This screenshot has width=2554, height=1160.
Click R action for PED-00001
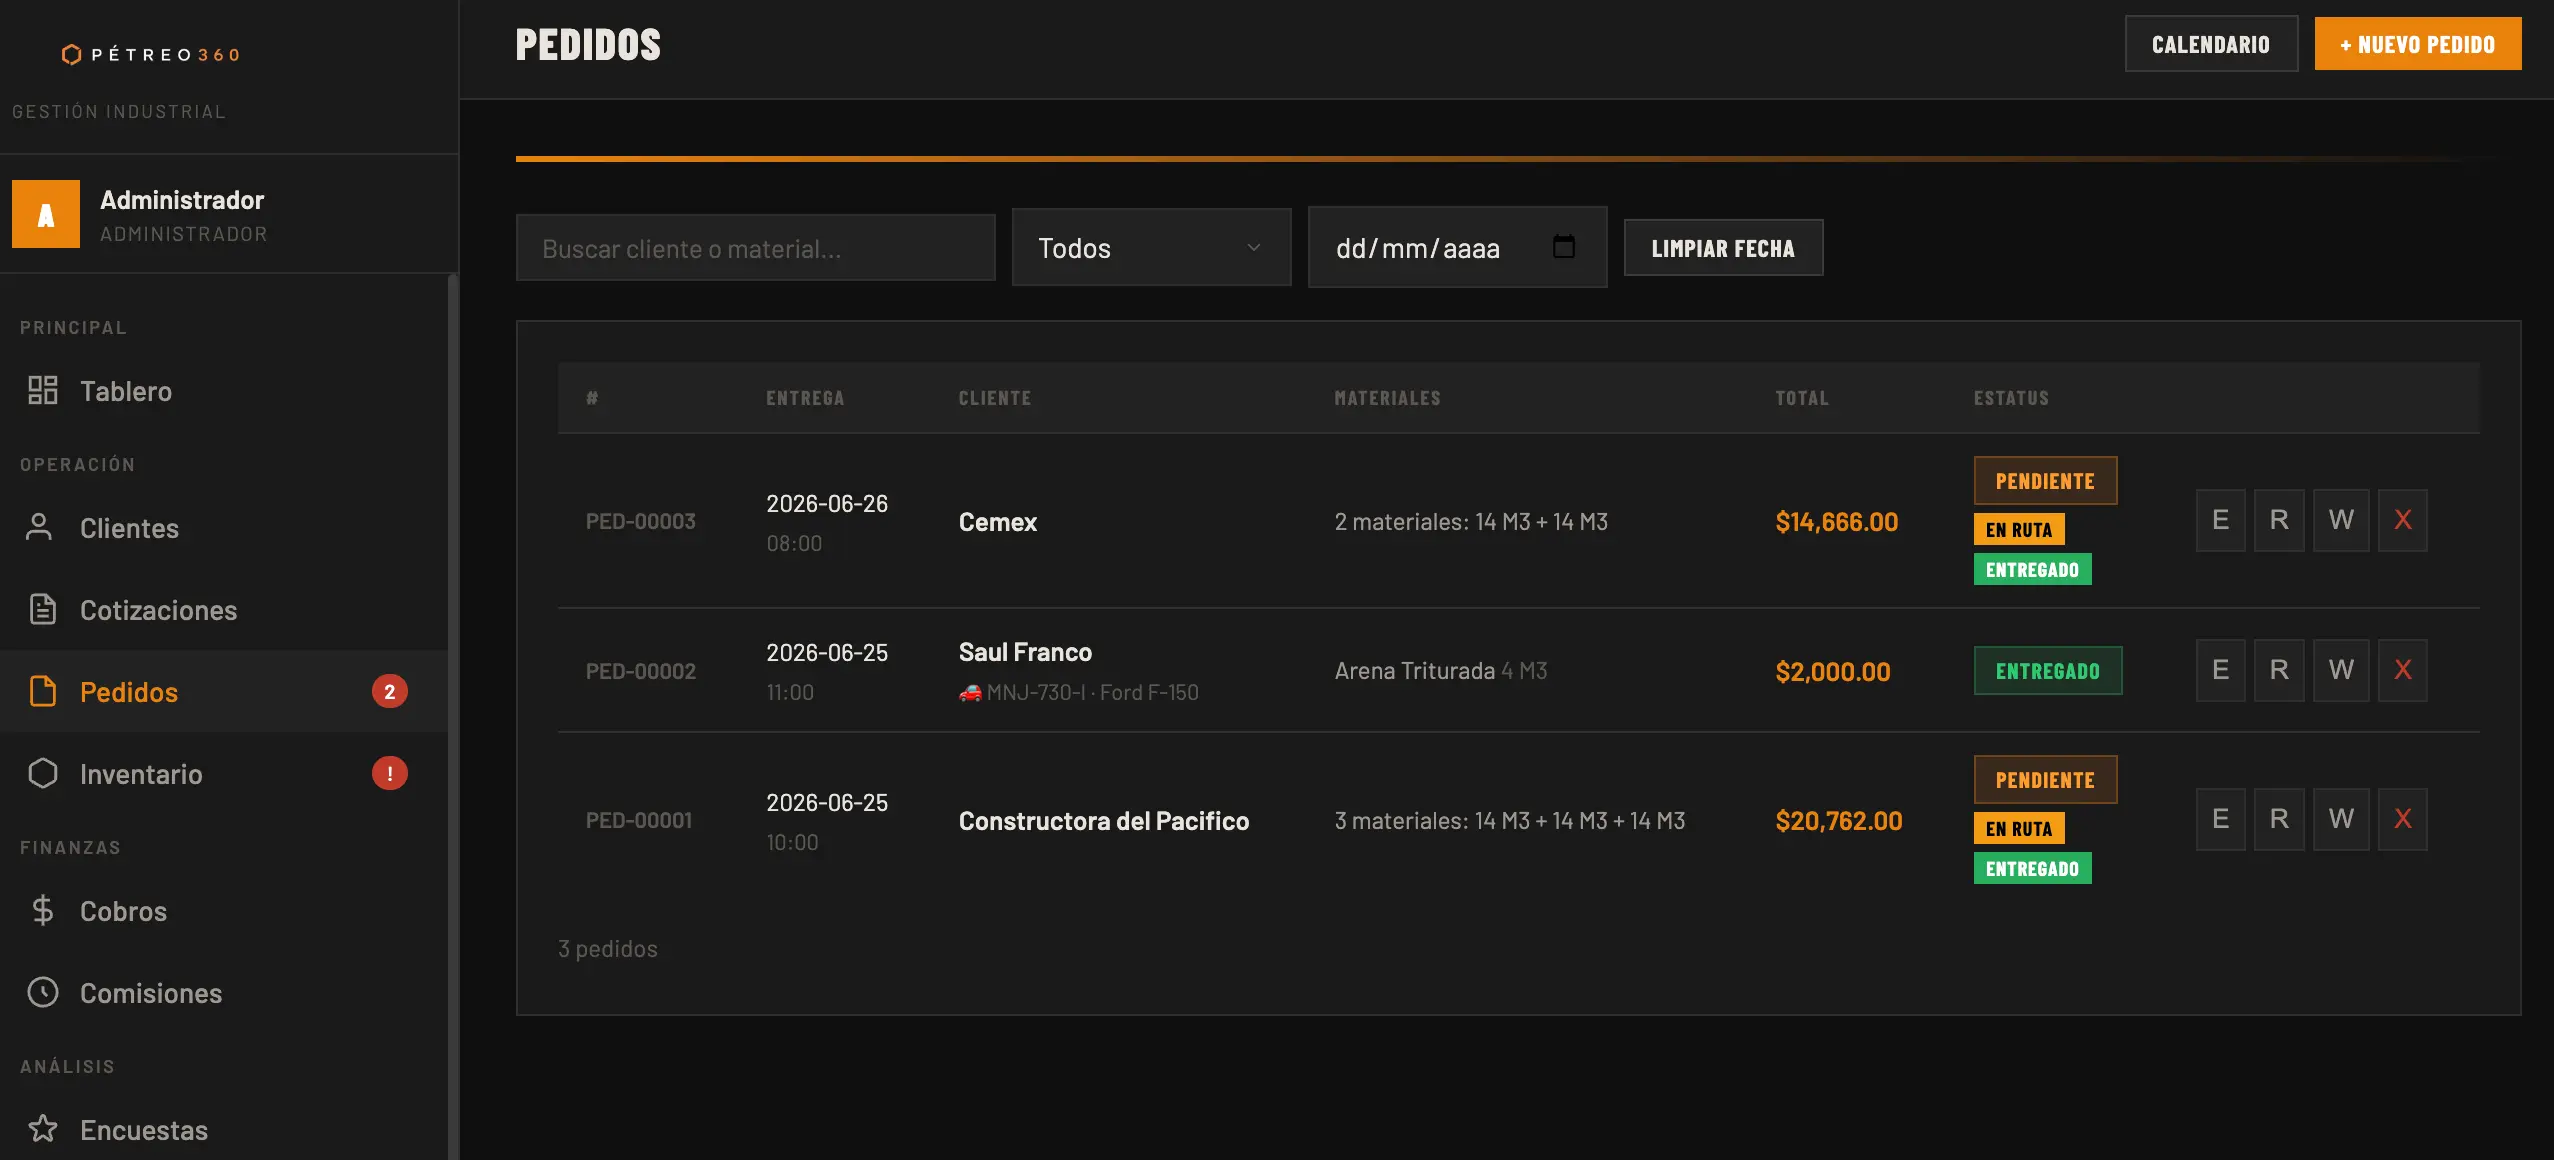(x=2279, y=819)
